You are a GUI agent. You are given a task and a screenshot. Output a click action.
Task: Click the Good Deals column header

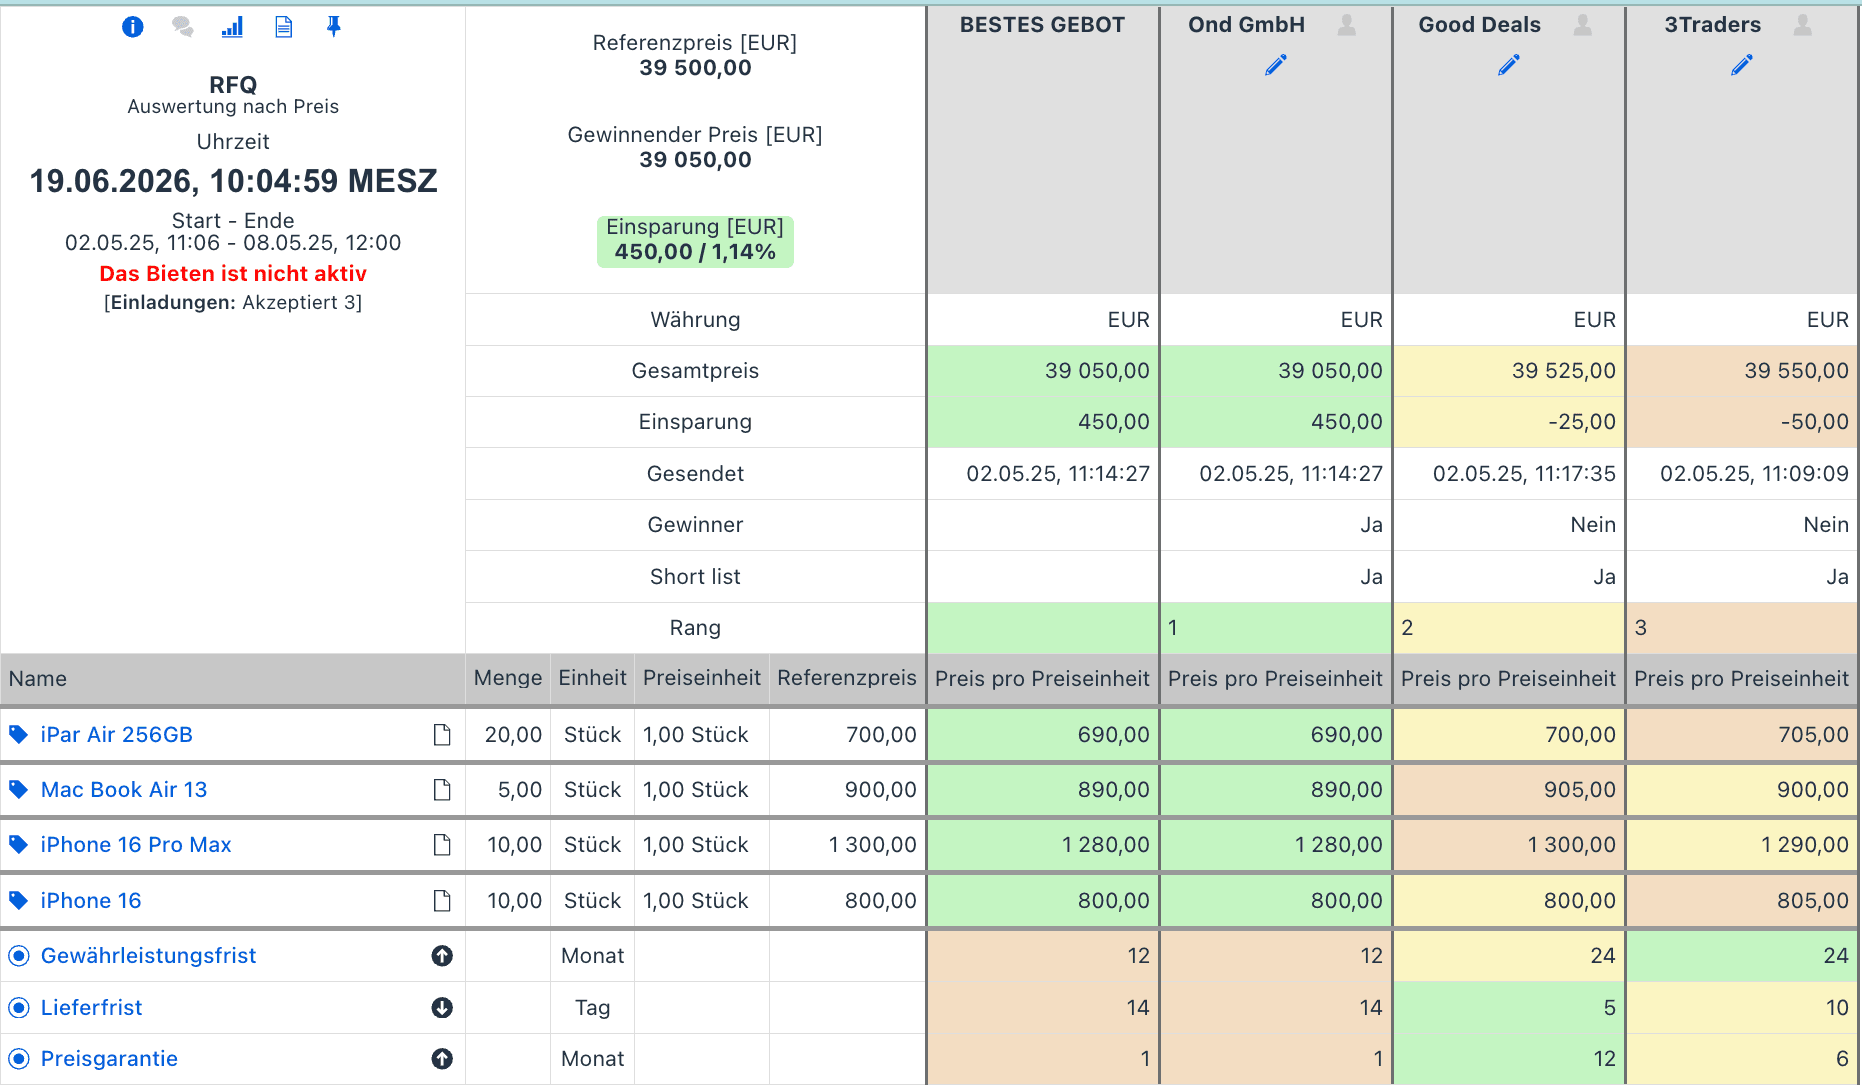tap(1479, 25)
